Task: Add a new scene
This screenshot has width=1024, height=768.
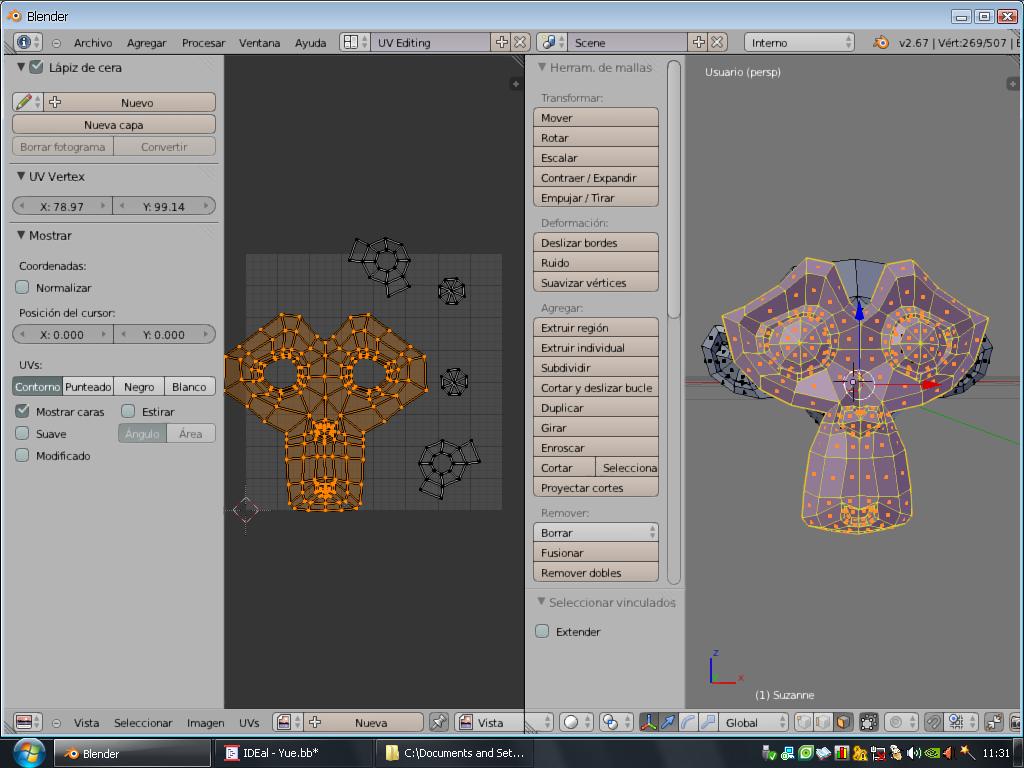Action: (x=699, y=42)
